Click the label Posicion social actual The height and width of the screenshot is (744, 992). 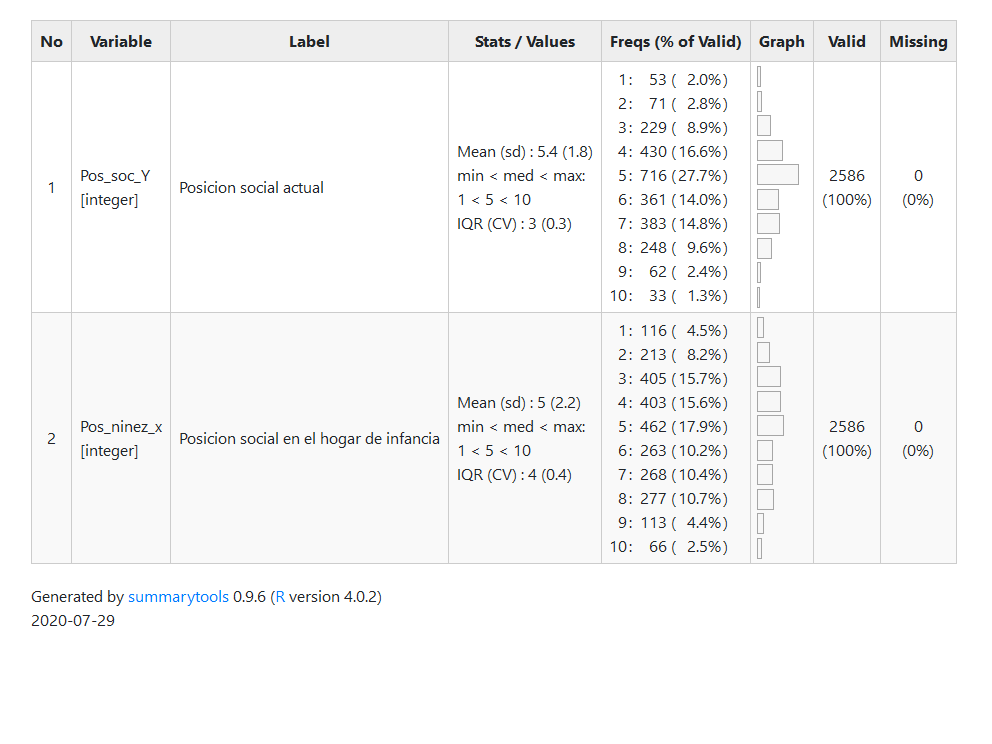252,188
